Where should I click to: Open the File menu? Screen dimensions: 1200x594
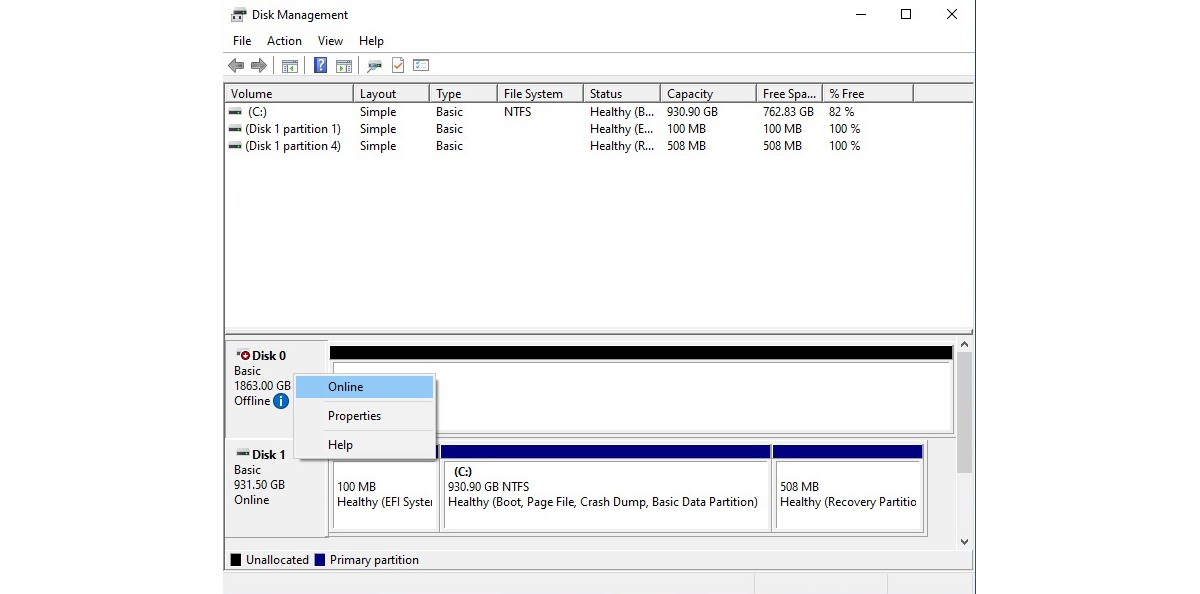(x=242, y=41)
